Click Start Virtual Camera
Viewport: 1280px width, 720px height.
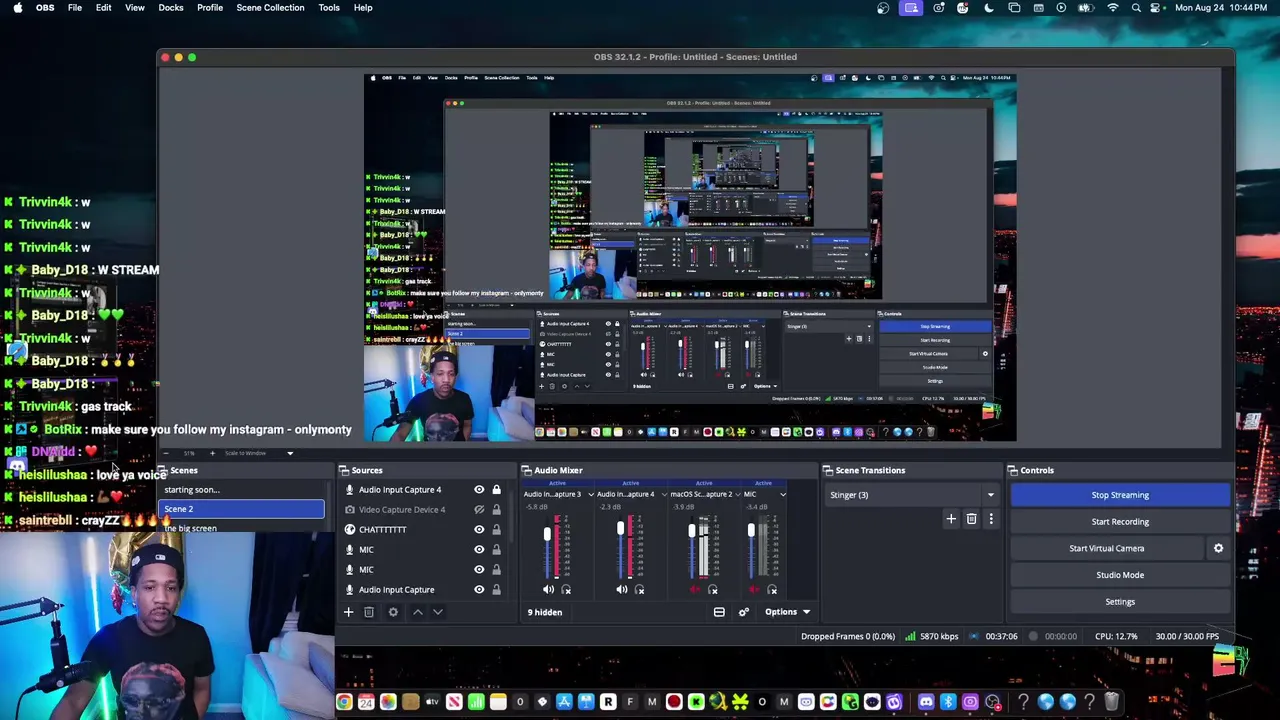click(x=1106, y=548)
